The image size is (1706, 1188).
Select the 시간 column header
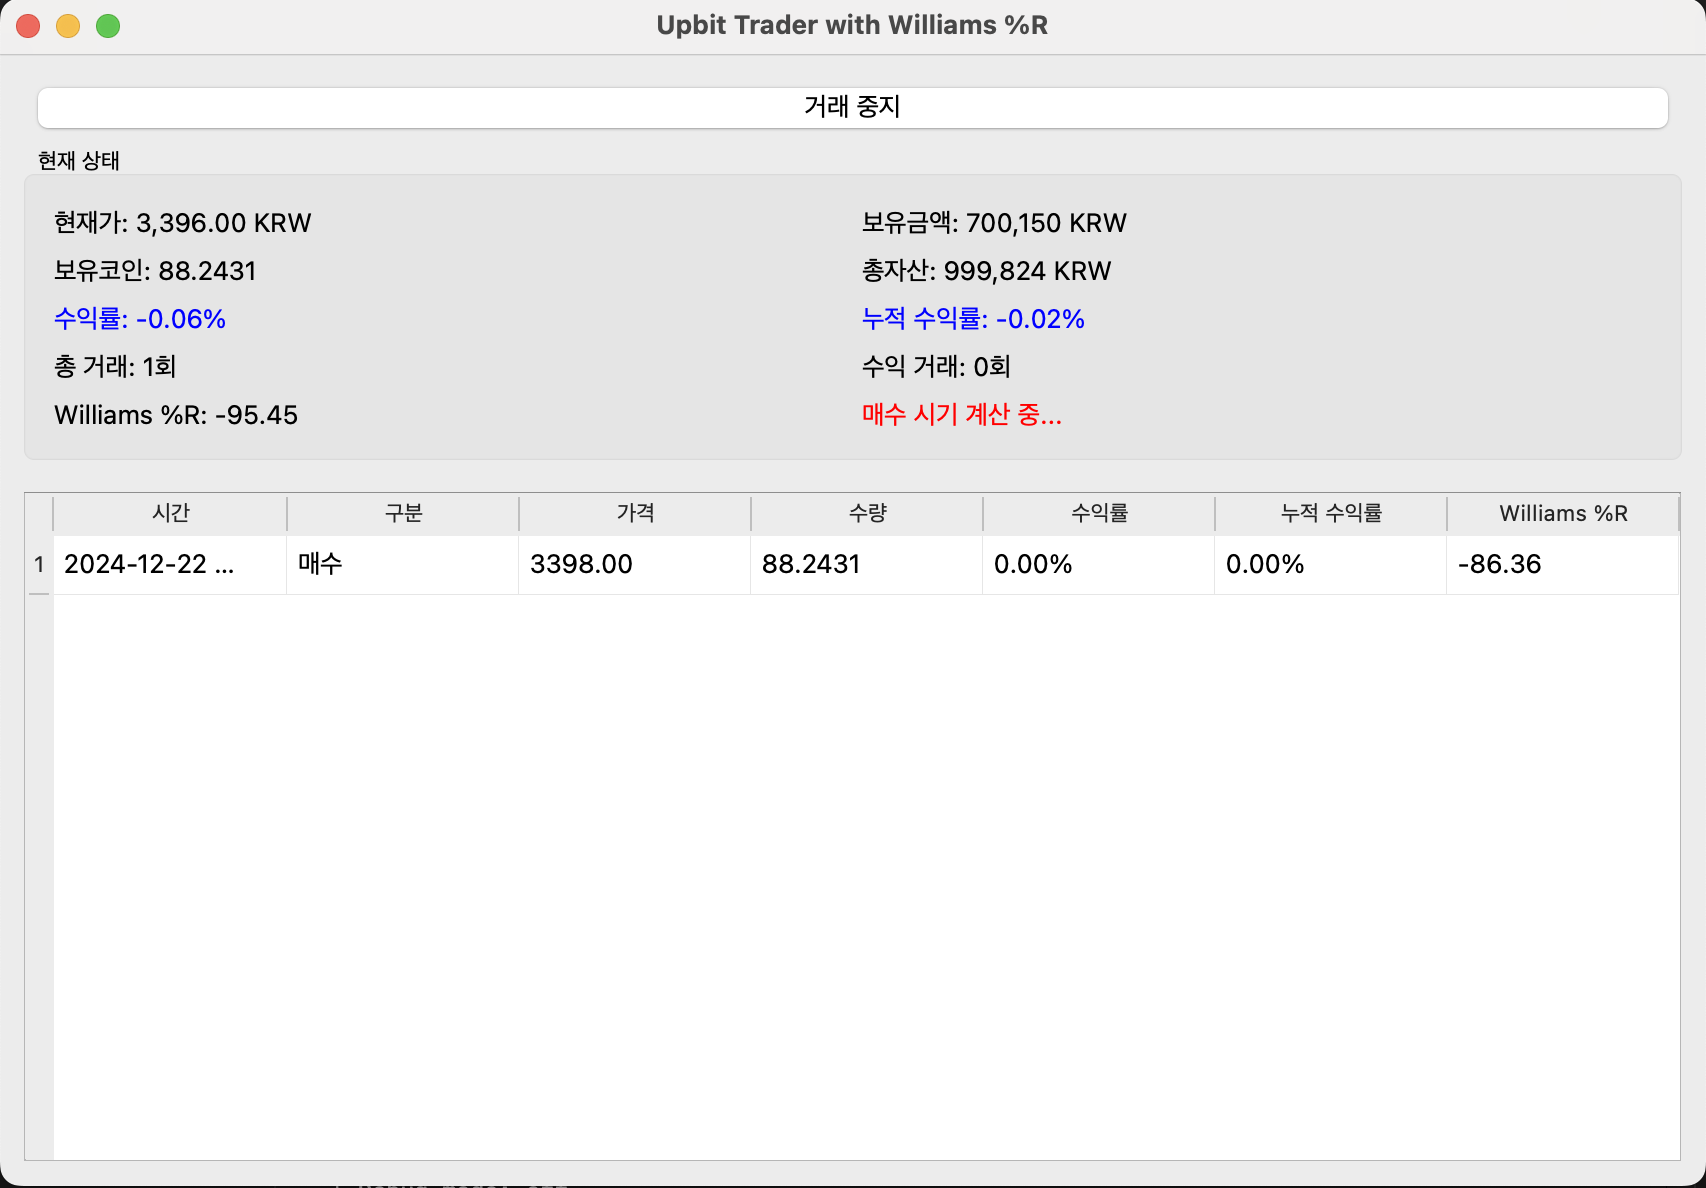(x=170, y=513)
